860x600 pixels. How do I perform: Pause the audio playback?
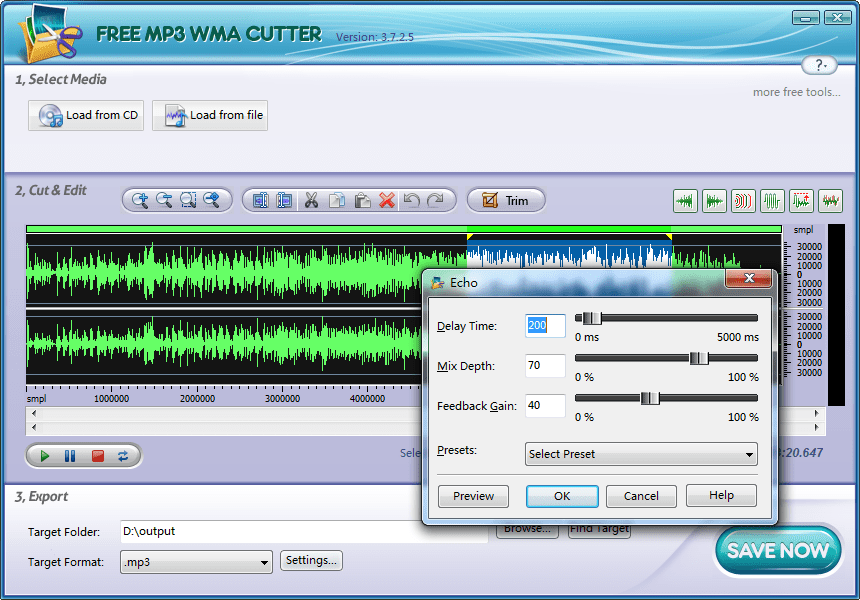point(68,455)
